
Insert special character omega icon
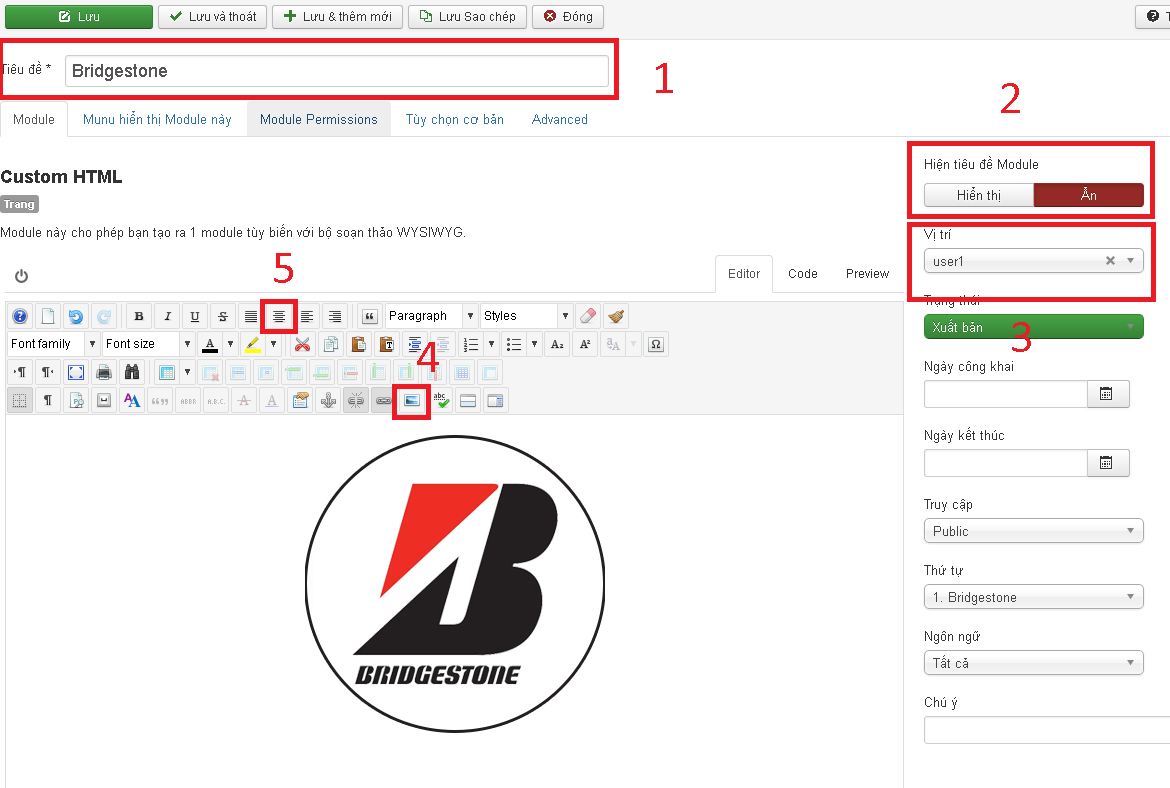pos(656,344)
